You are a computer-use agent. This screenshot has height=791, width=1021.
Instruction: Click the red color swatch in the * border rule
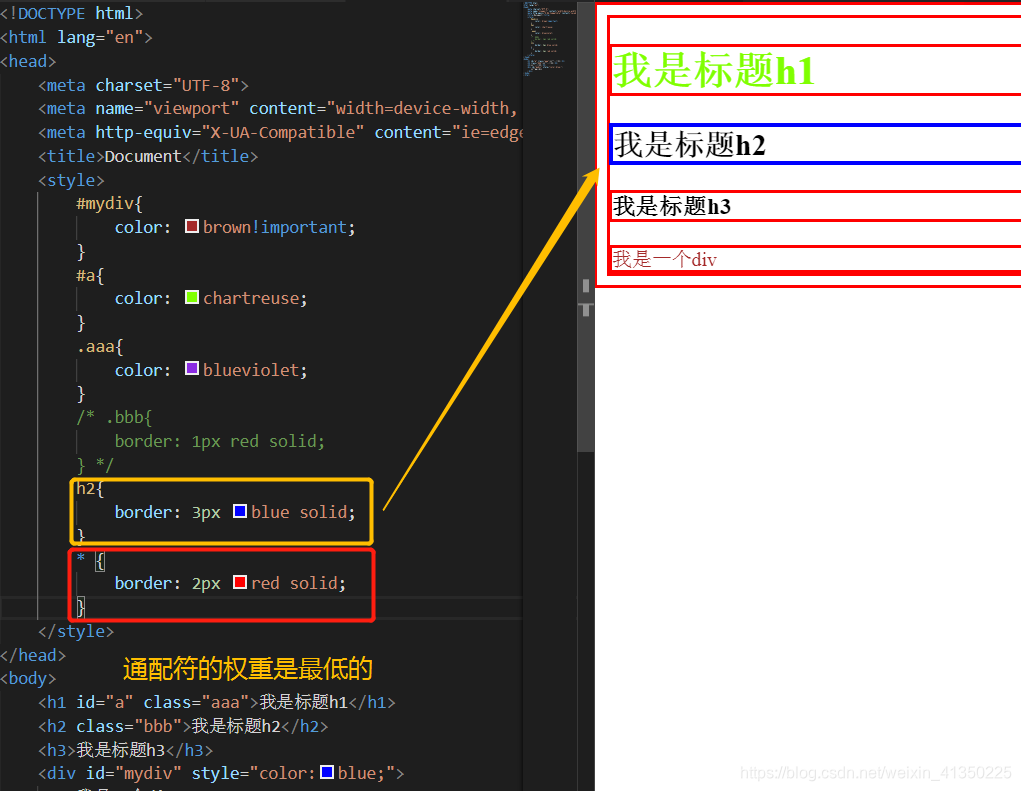[x=240, y=582]
